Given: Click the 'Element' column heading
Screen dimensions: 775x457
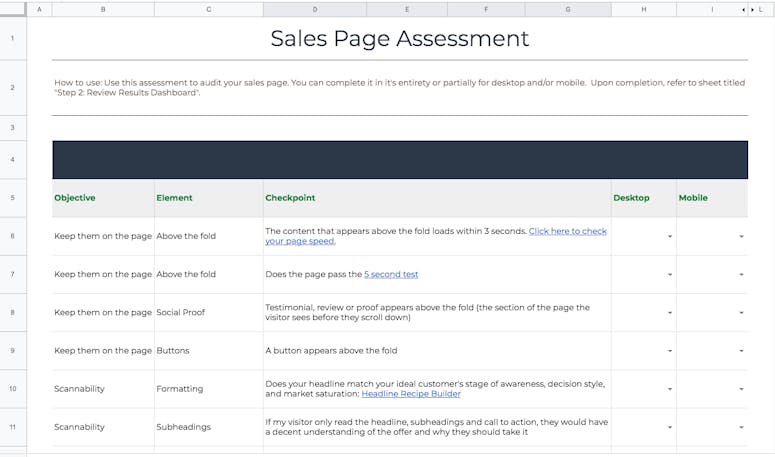Looking at the screenshot, I should coord(174,198).
